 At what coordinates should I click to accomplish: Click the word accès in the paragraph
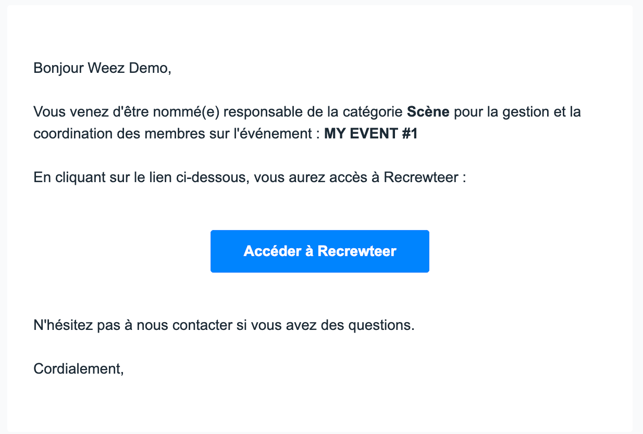click(x=344, y=177)
